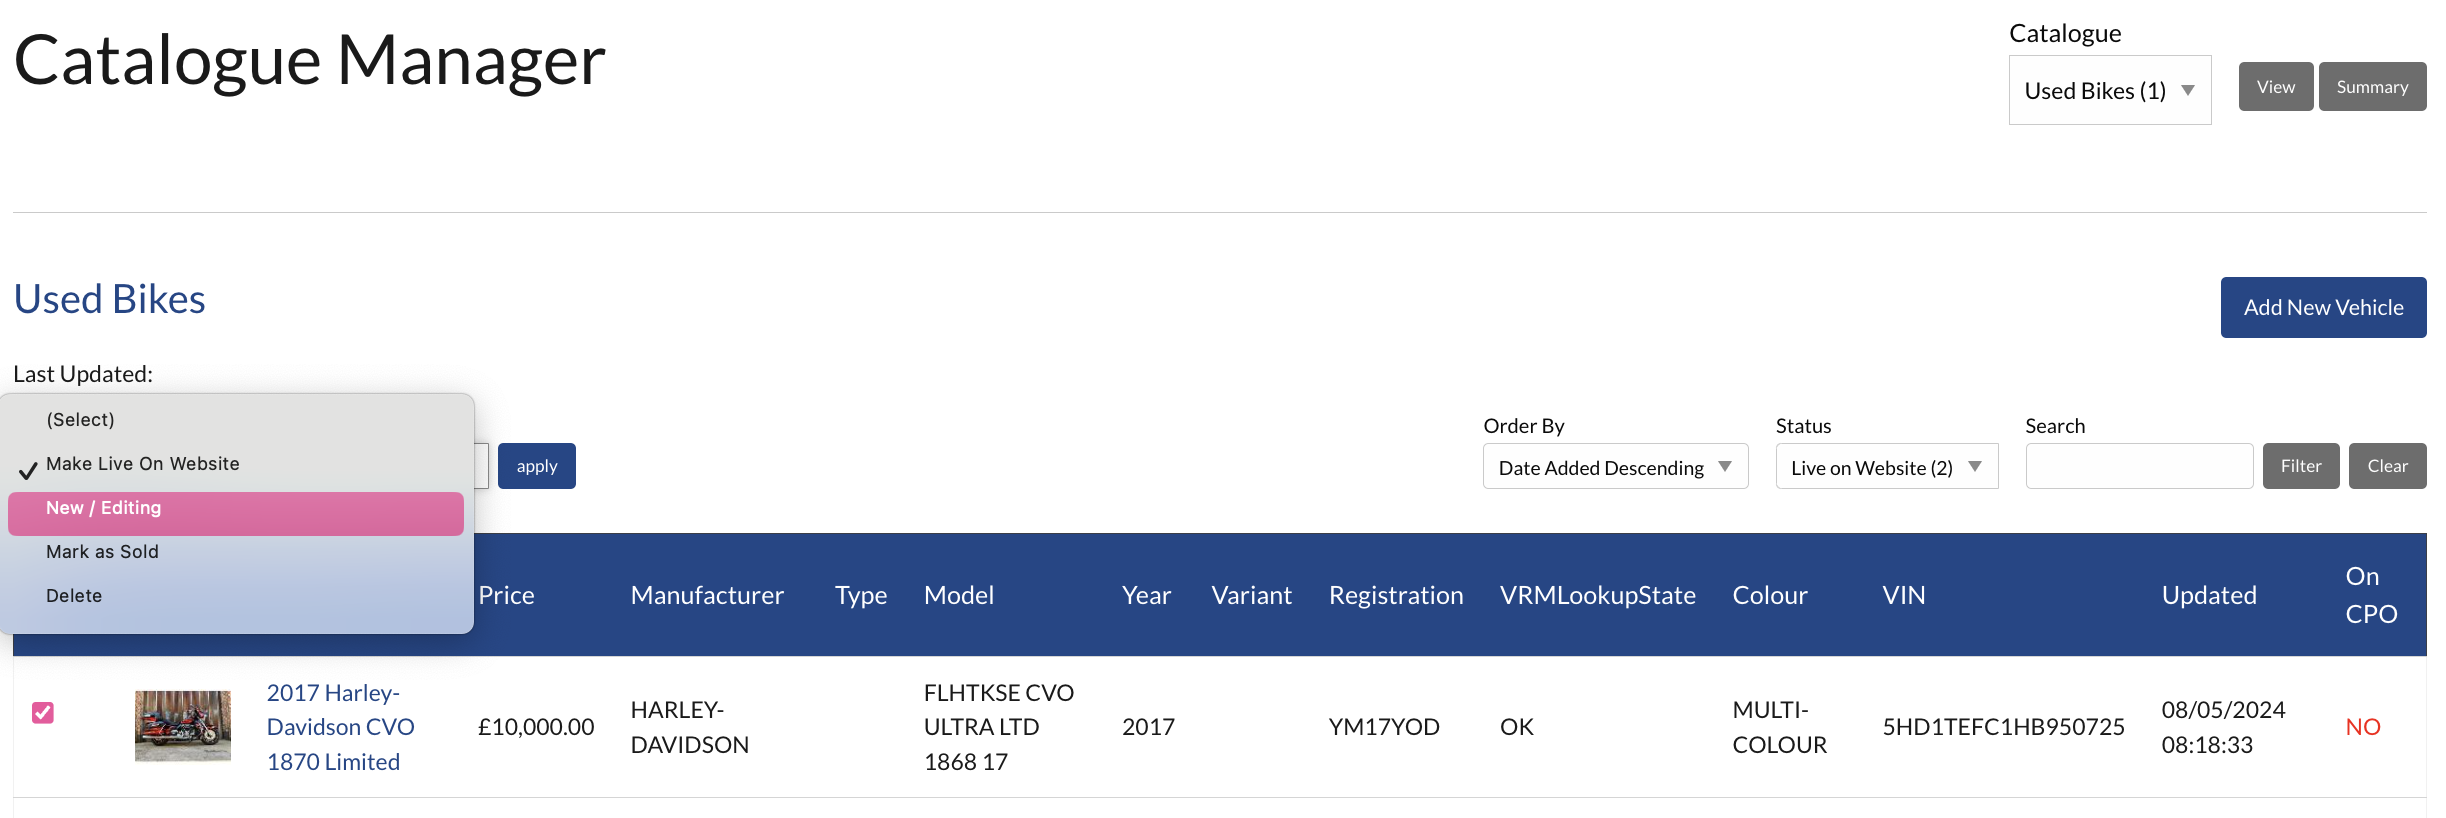The image size is (2446, 818).
Task: Open the catalogue Summary button
Action: point(2371,87)
